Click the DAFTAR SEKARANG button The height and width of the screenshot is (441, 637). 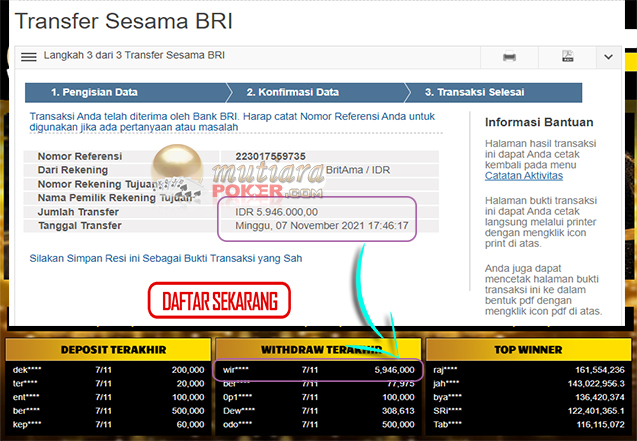click(219, 300)
